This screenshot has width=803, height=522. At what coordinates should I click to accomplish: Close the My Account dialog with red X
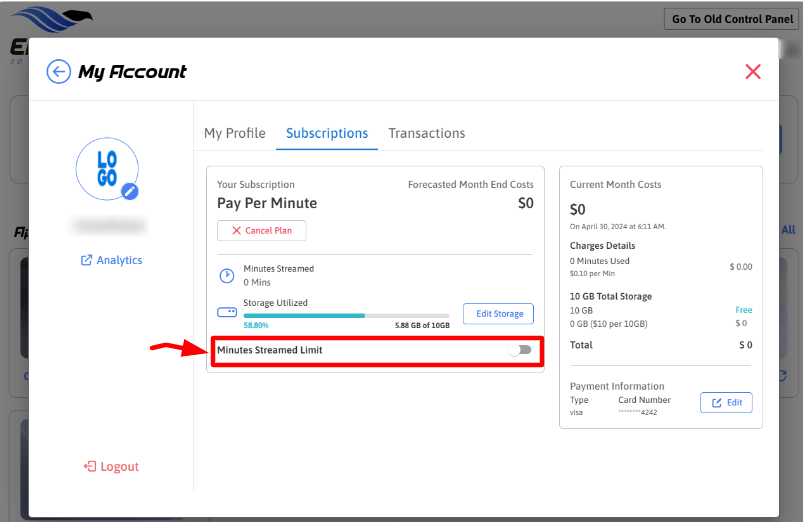753,71
